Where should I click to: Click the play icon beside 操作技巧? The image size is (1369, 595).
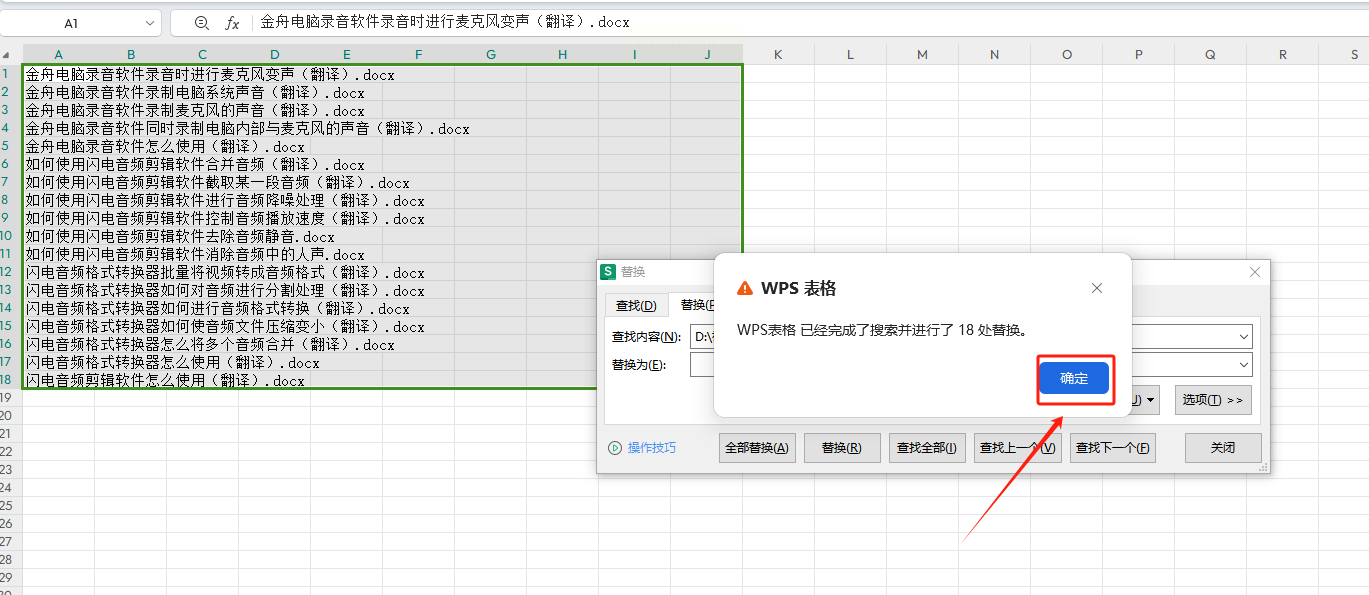pyautogui.click(x=615, y=448)
